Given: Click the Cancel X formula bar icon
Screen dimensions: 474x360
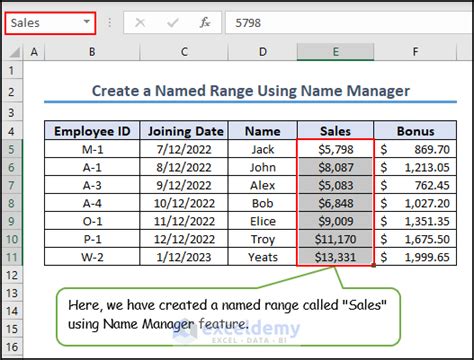Looking at the screenshot, I should [x=140, y=23].
